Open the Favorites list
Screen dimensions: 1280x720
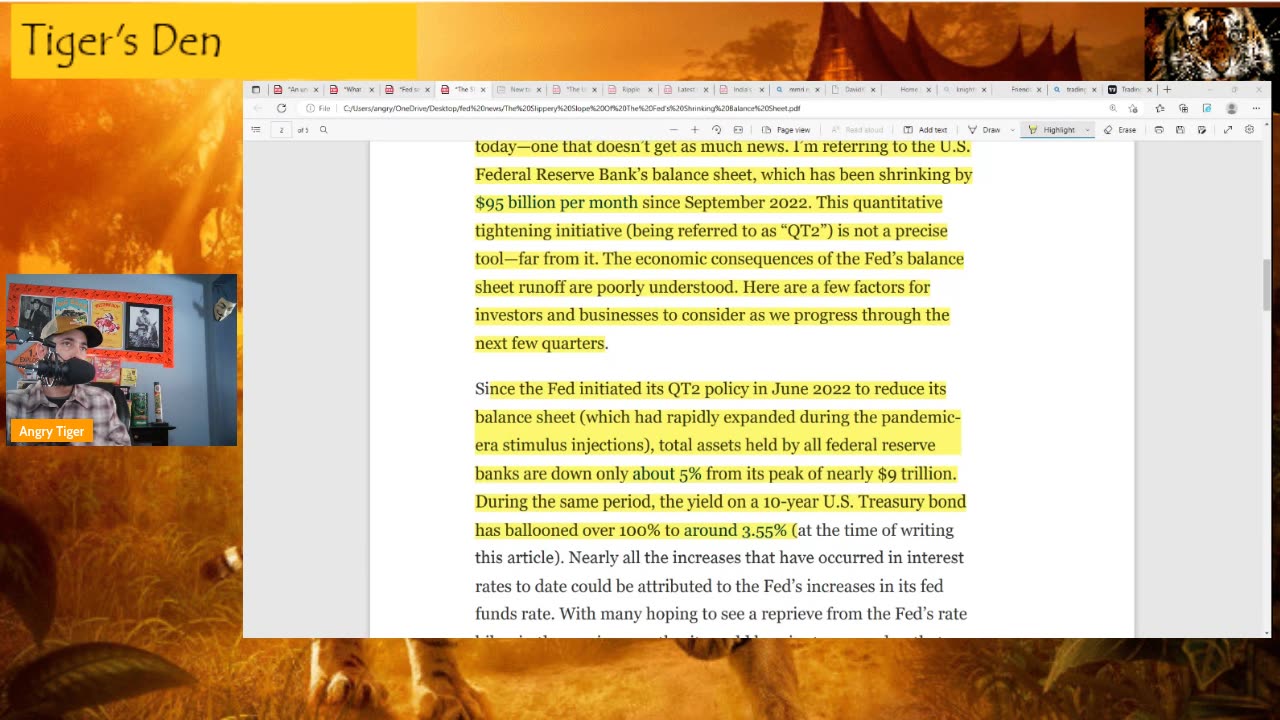(1160, 108)
